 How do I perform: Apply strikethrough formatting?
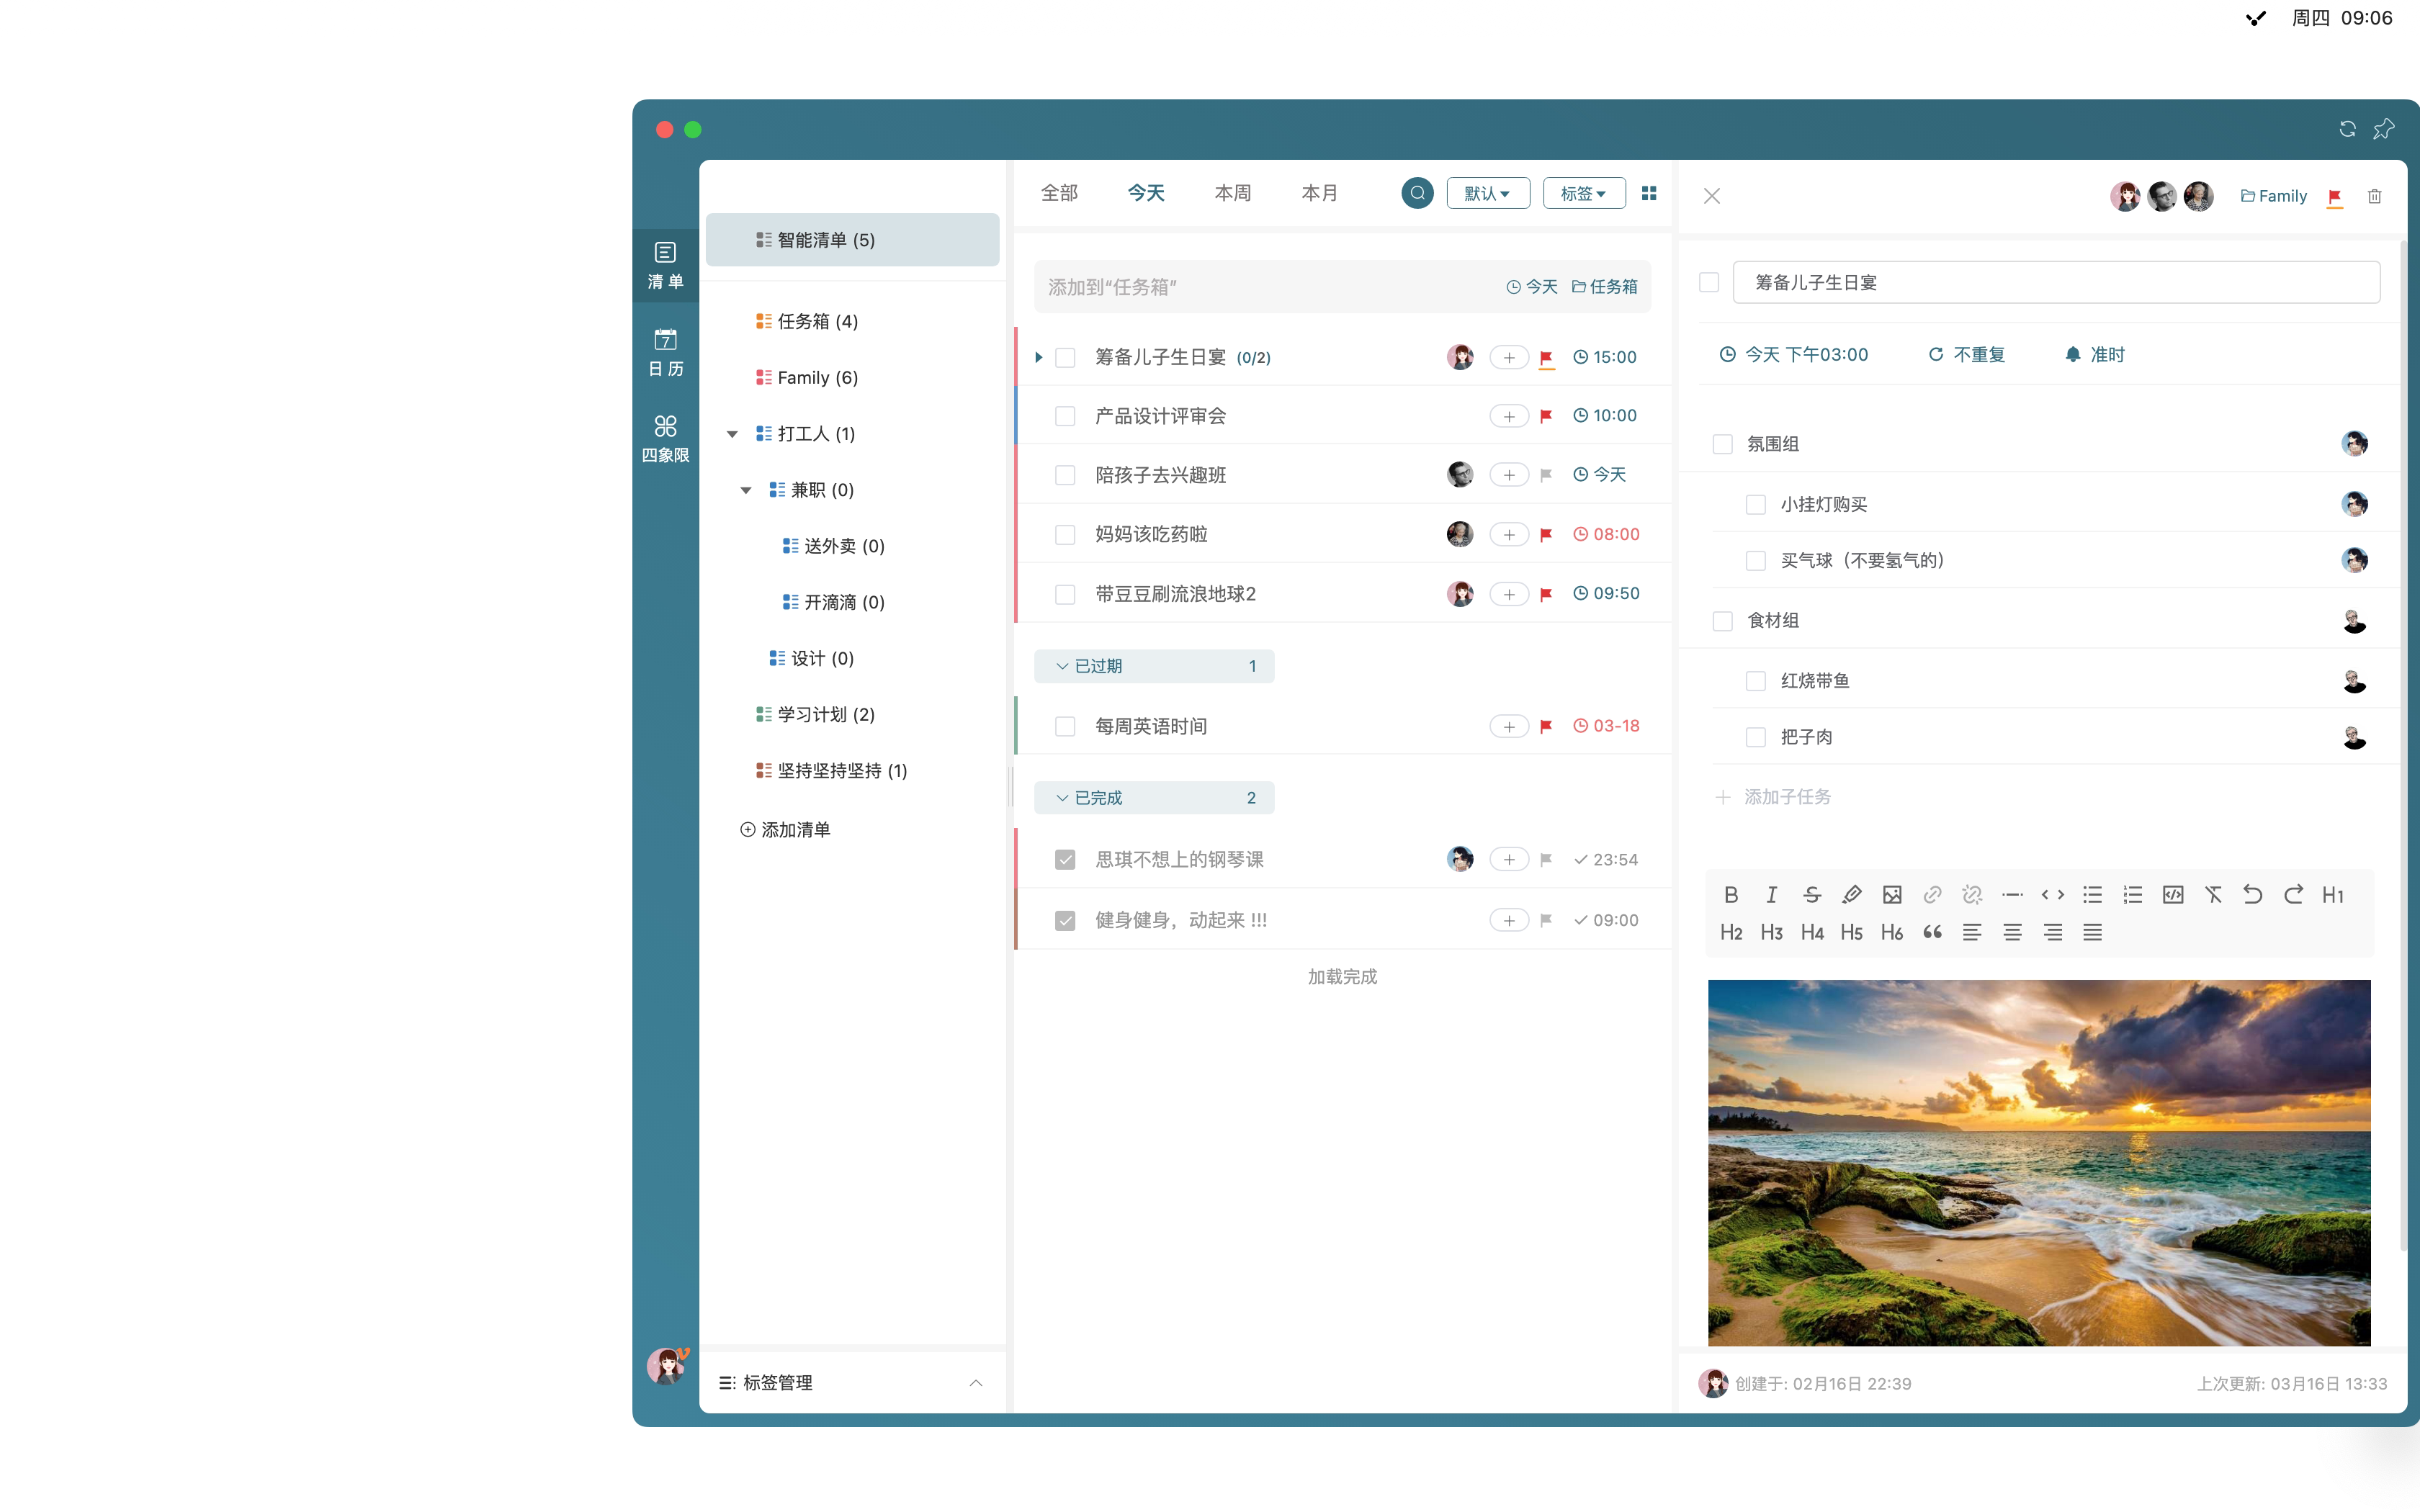(x=1812, y=895)
